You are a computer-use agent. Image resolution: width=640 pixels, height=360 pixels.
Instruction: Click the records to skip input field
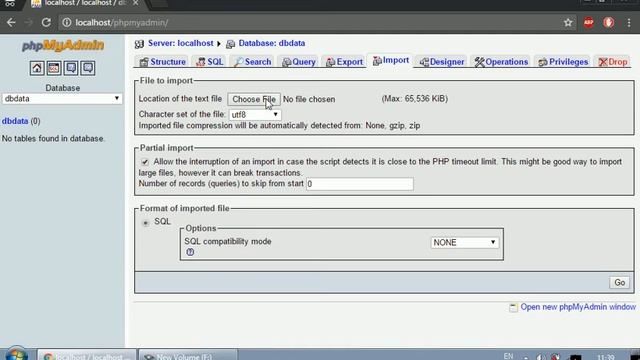tap(360, 184)
